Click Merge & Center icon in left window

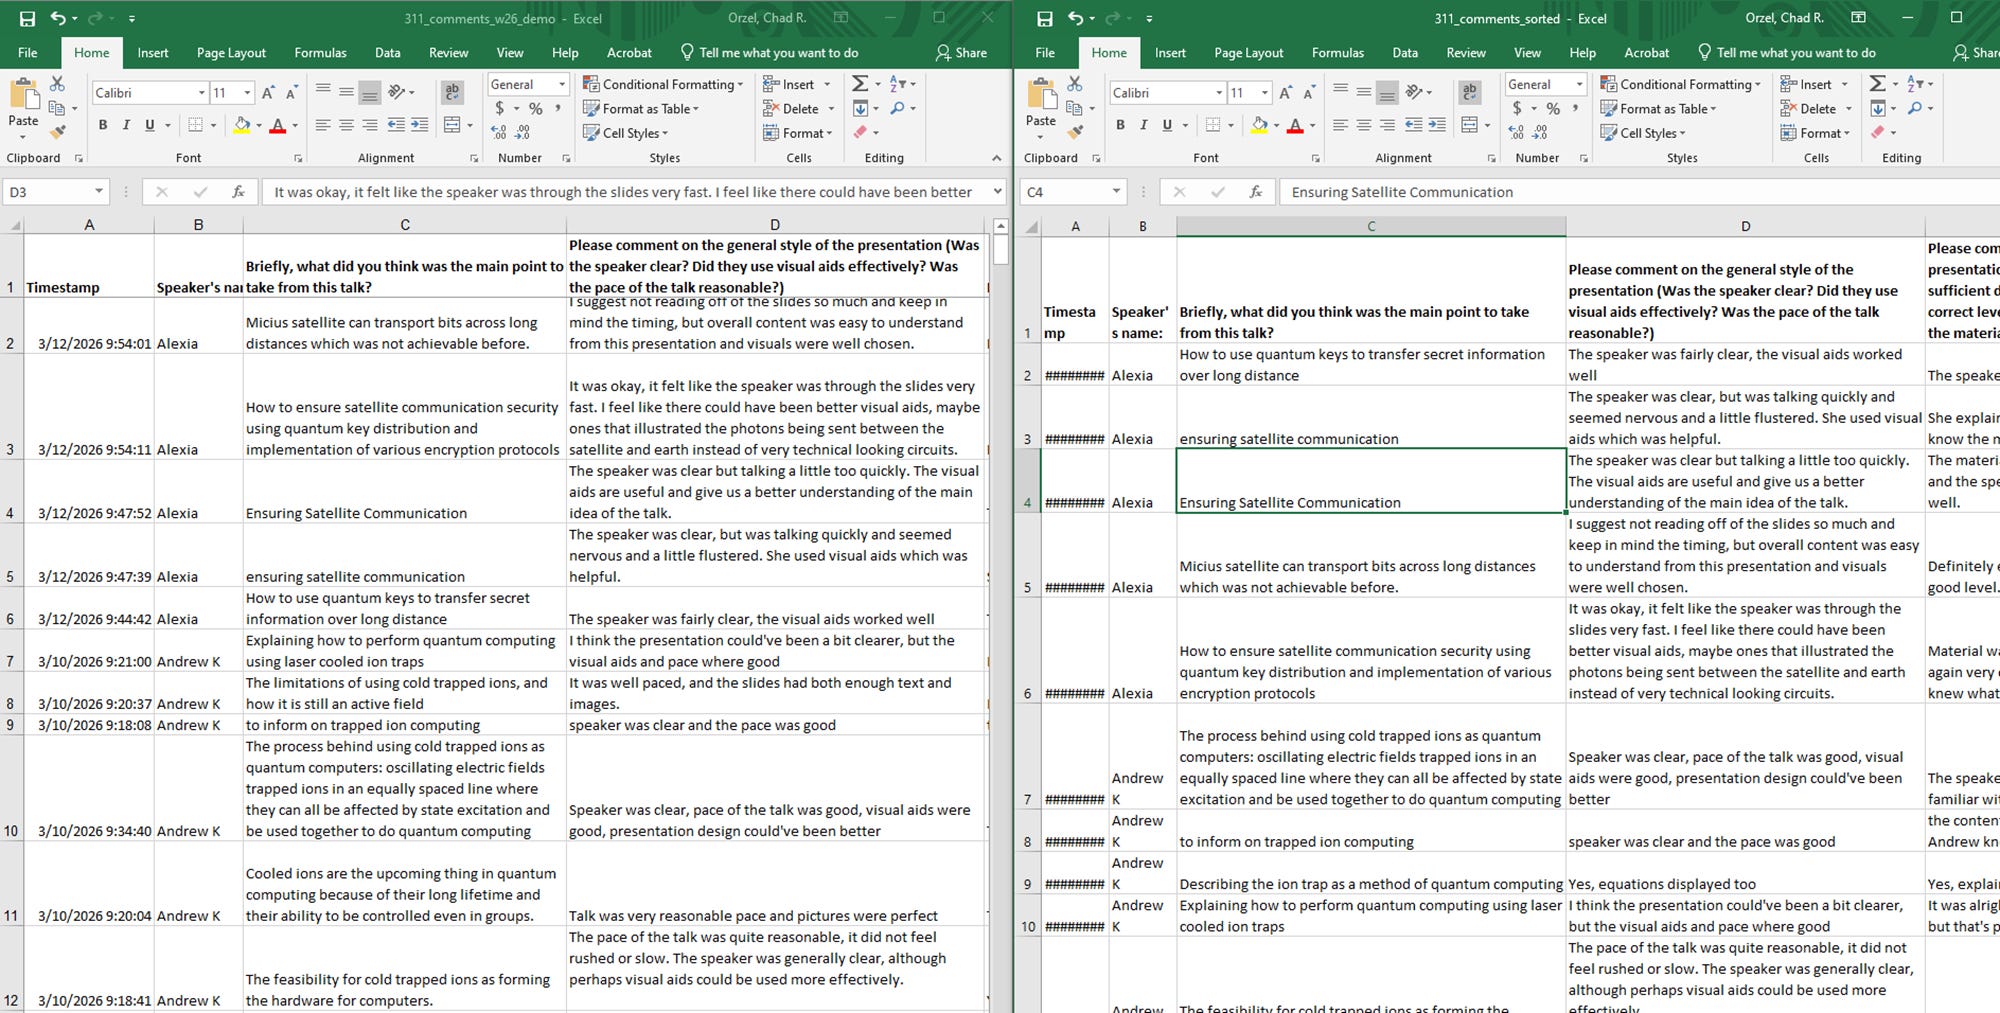(452, 125)
